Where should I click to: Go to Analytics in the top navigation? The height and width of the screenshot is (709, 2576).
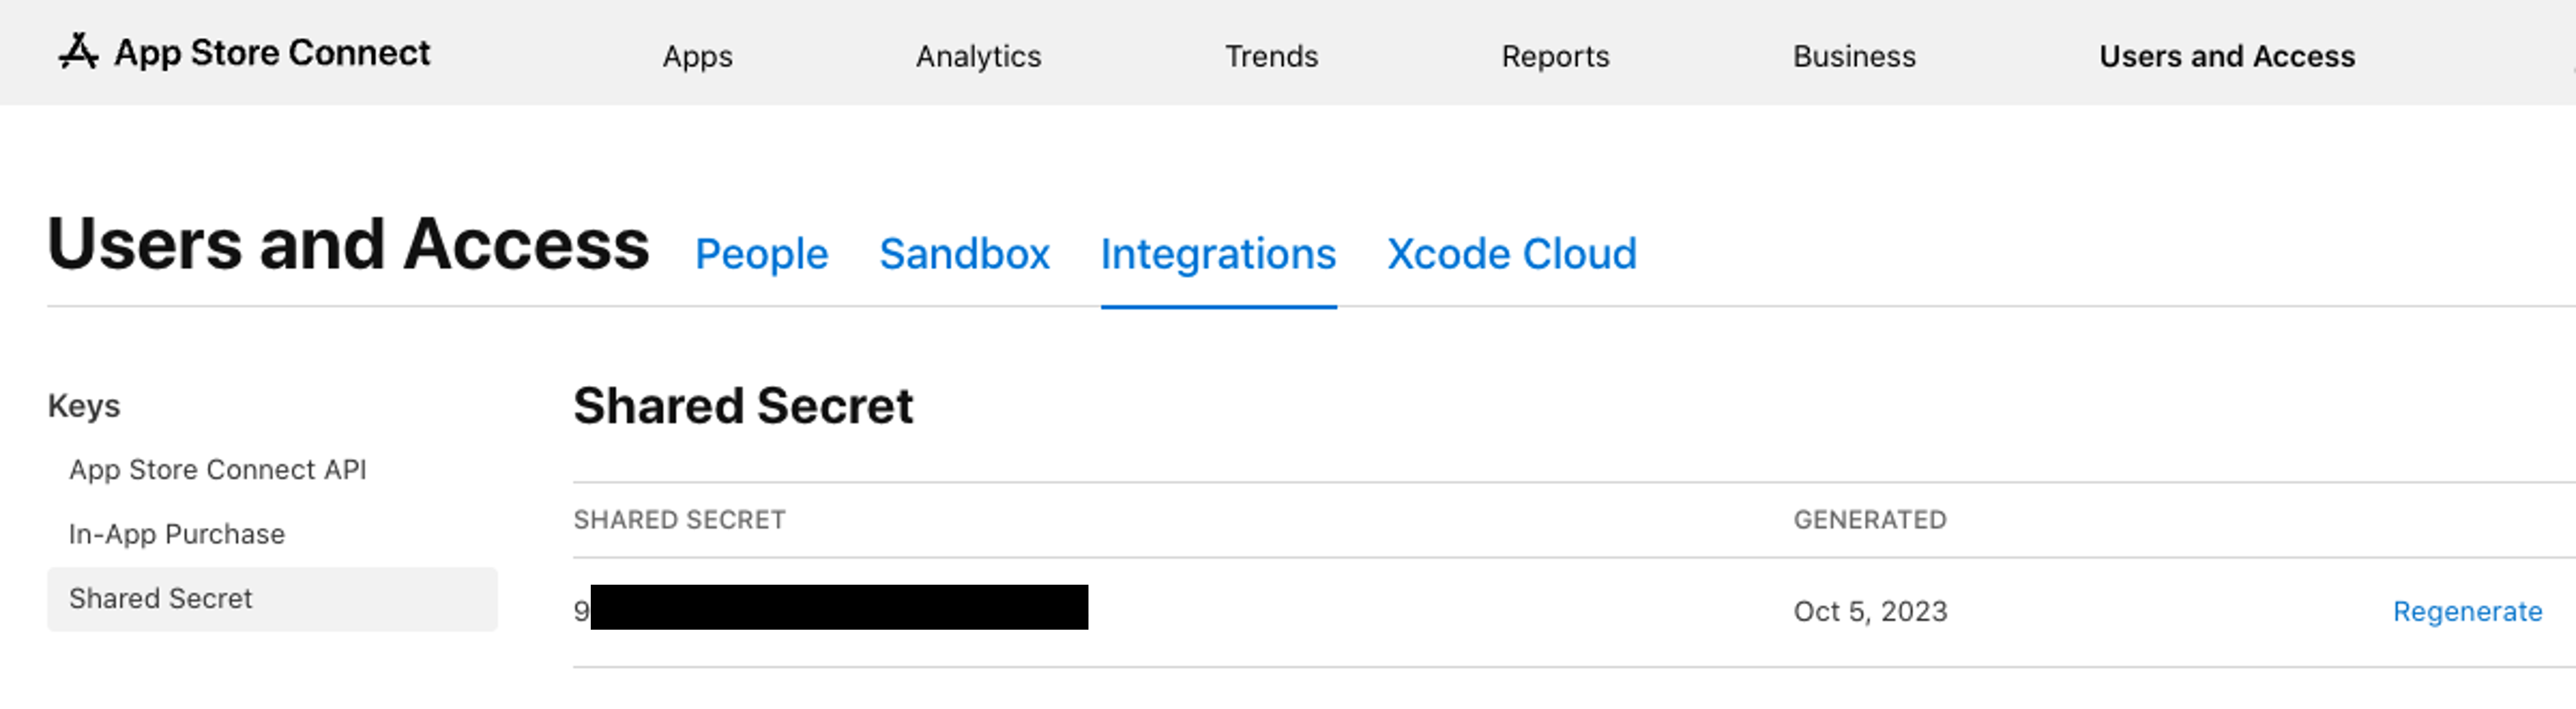coord(978,57)
